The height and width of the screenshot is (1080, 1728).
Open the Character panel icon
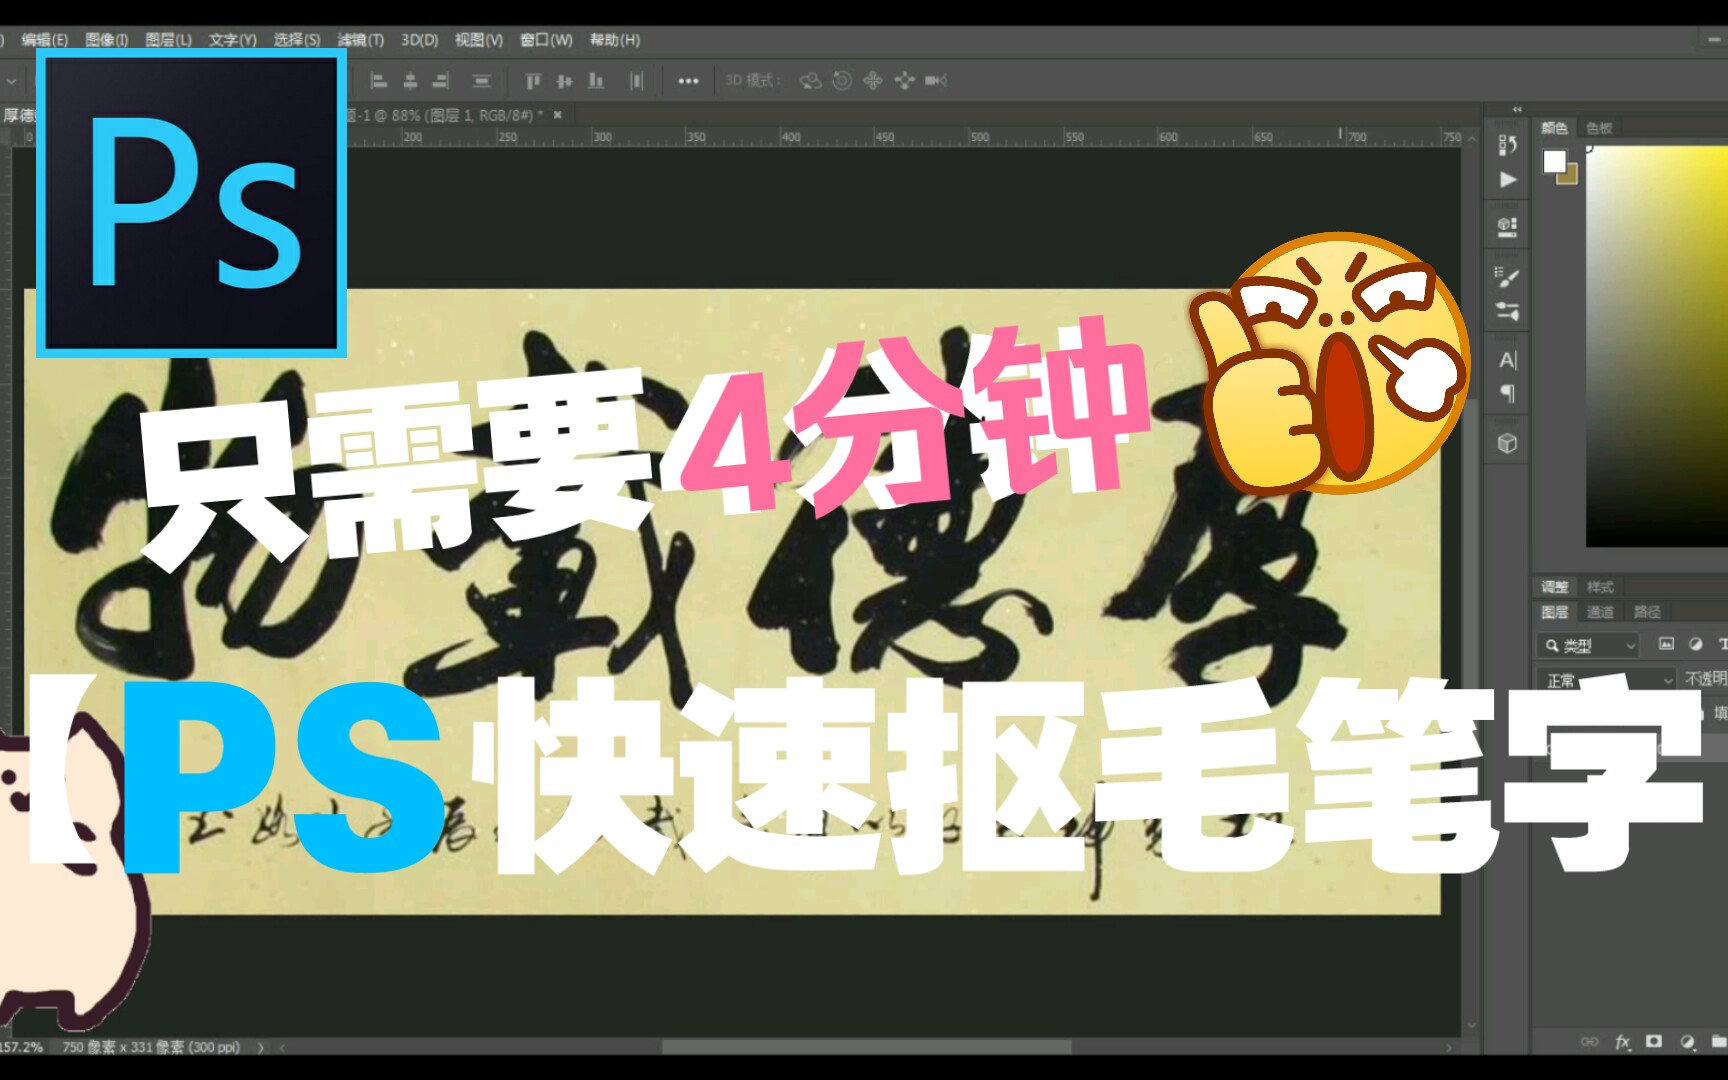point(1508,360)
